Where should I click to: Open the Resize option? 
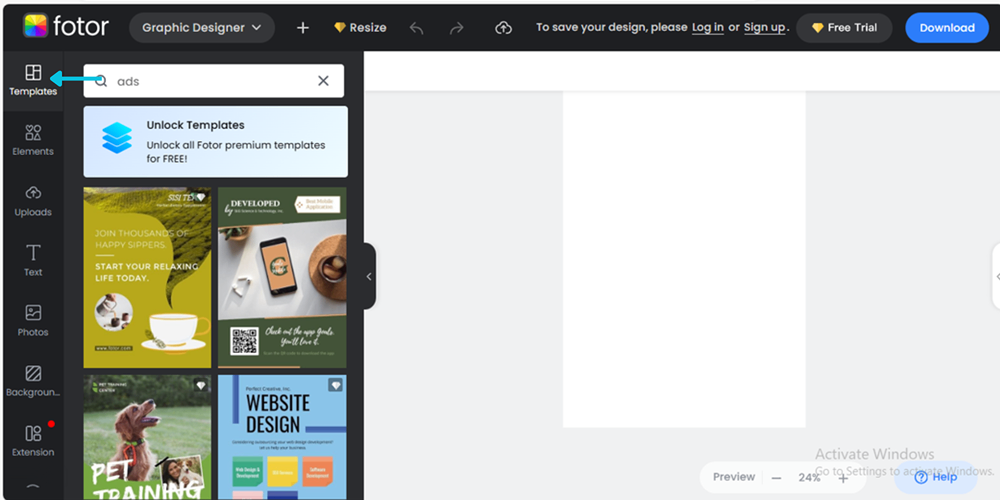point(360,27)
